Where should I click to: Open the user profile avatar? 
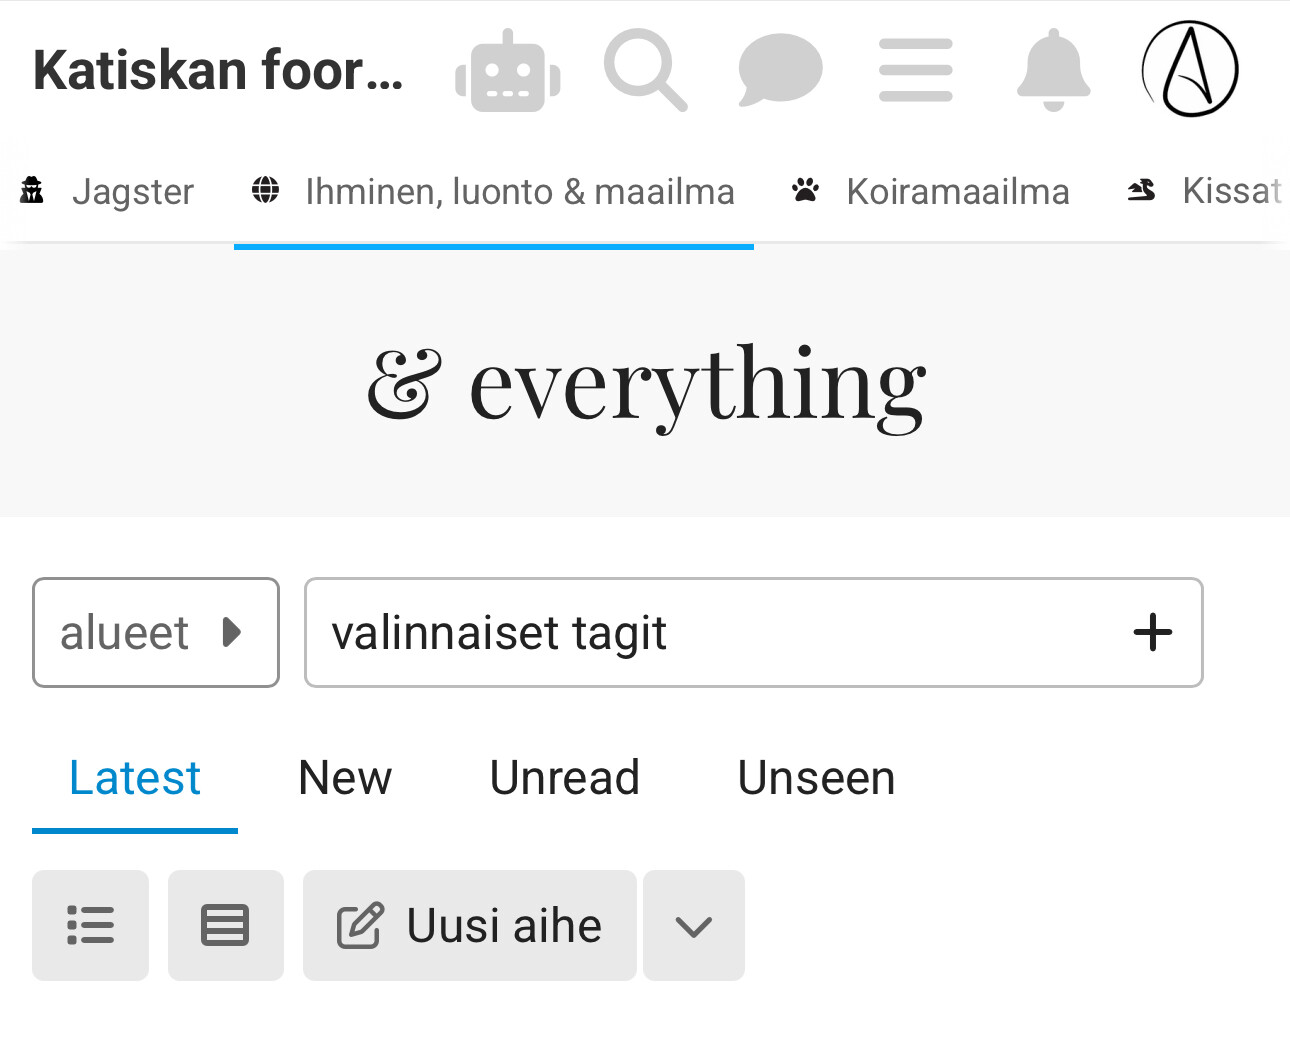[x=1190, y=70]
